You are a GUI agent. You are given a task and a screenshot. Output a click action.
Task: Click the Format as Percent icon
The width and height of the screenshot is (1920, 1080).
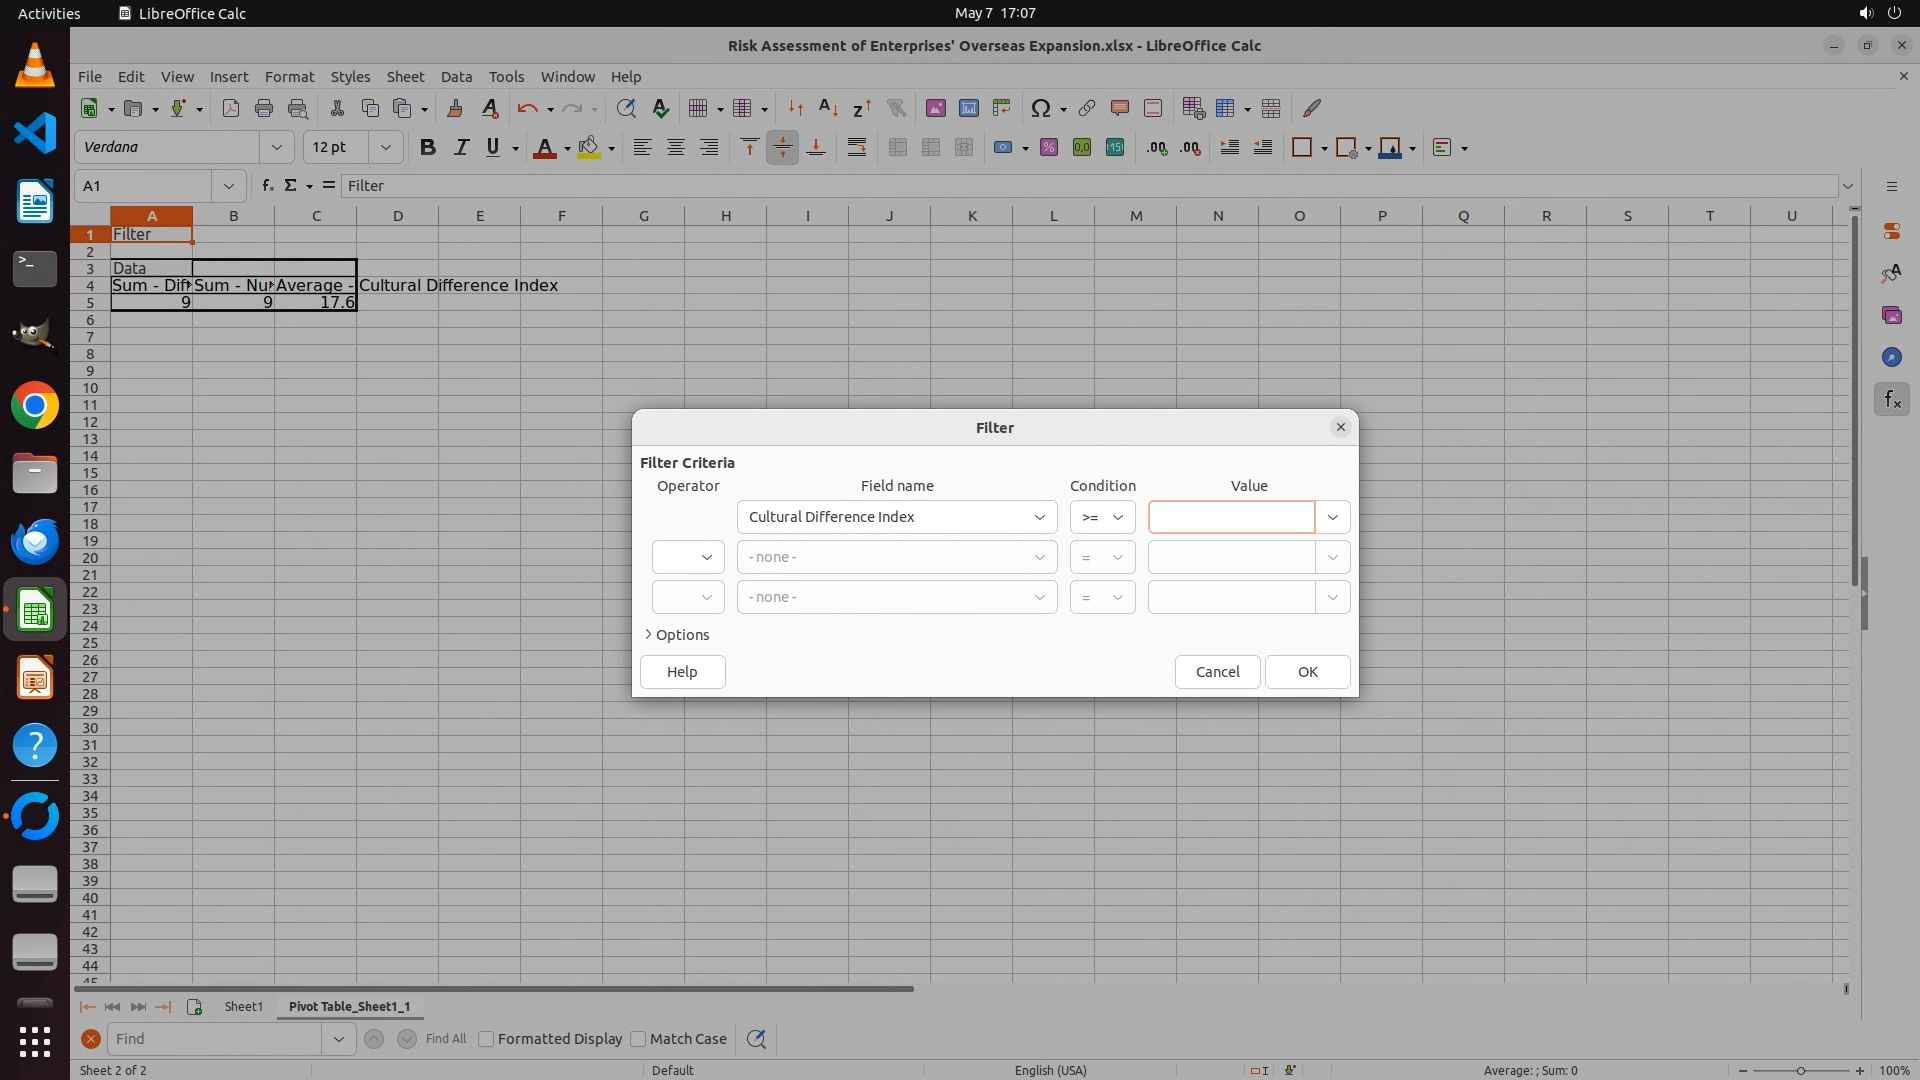point(1049,148)
